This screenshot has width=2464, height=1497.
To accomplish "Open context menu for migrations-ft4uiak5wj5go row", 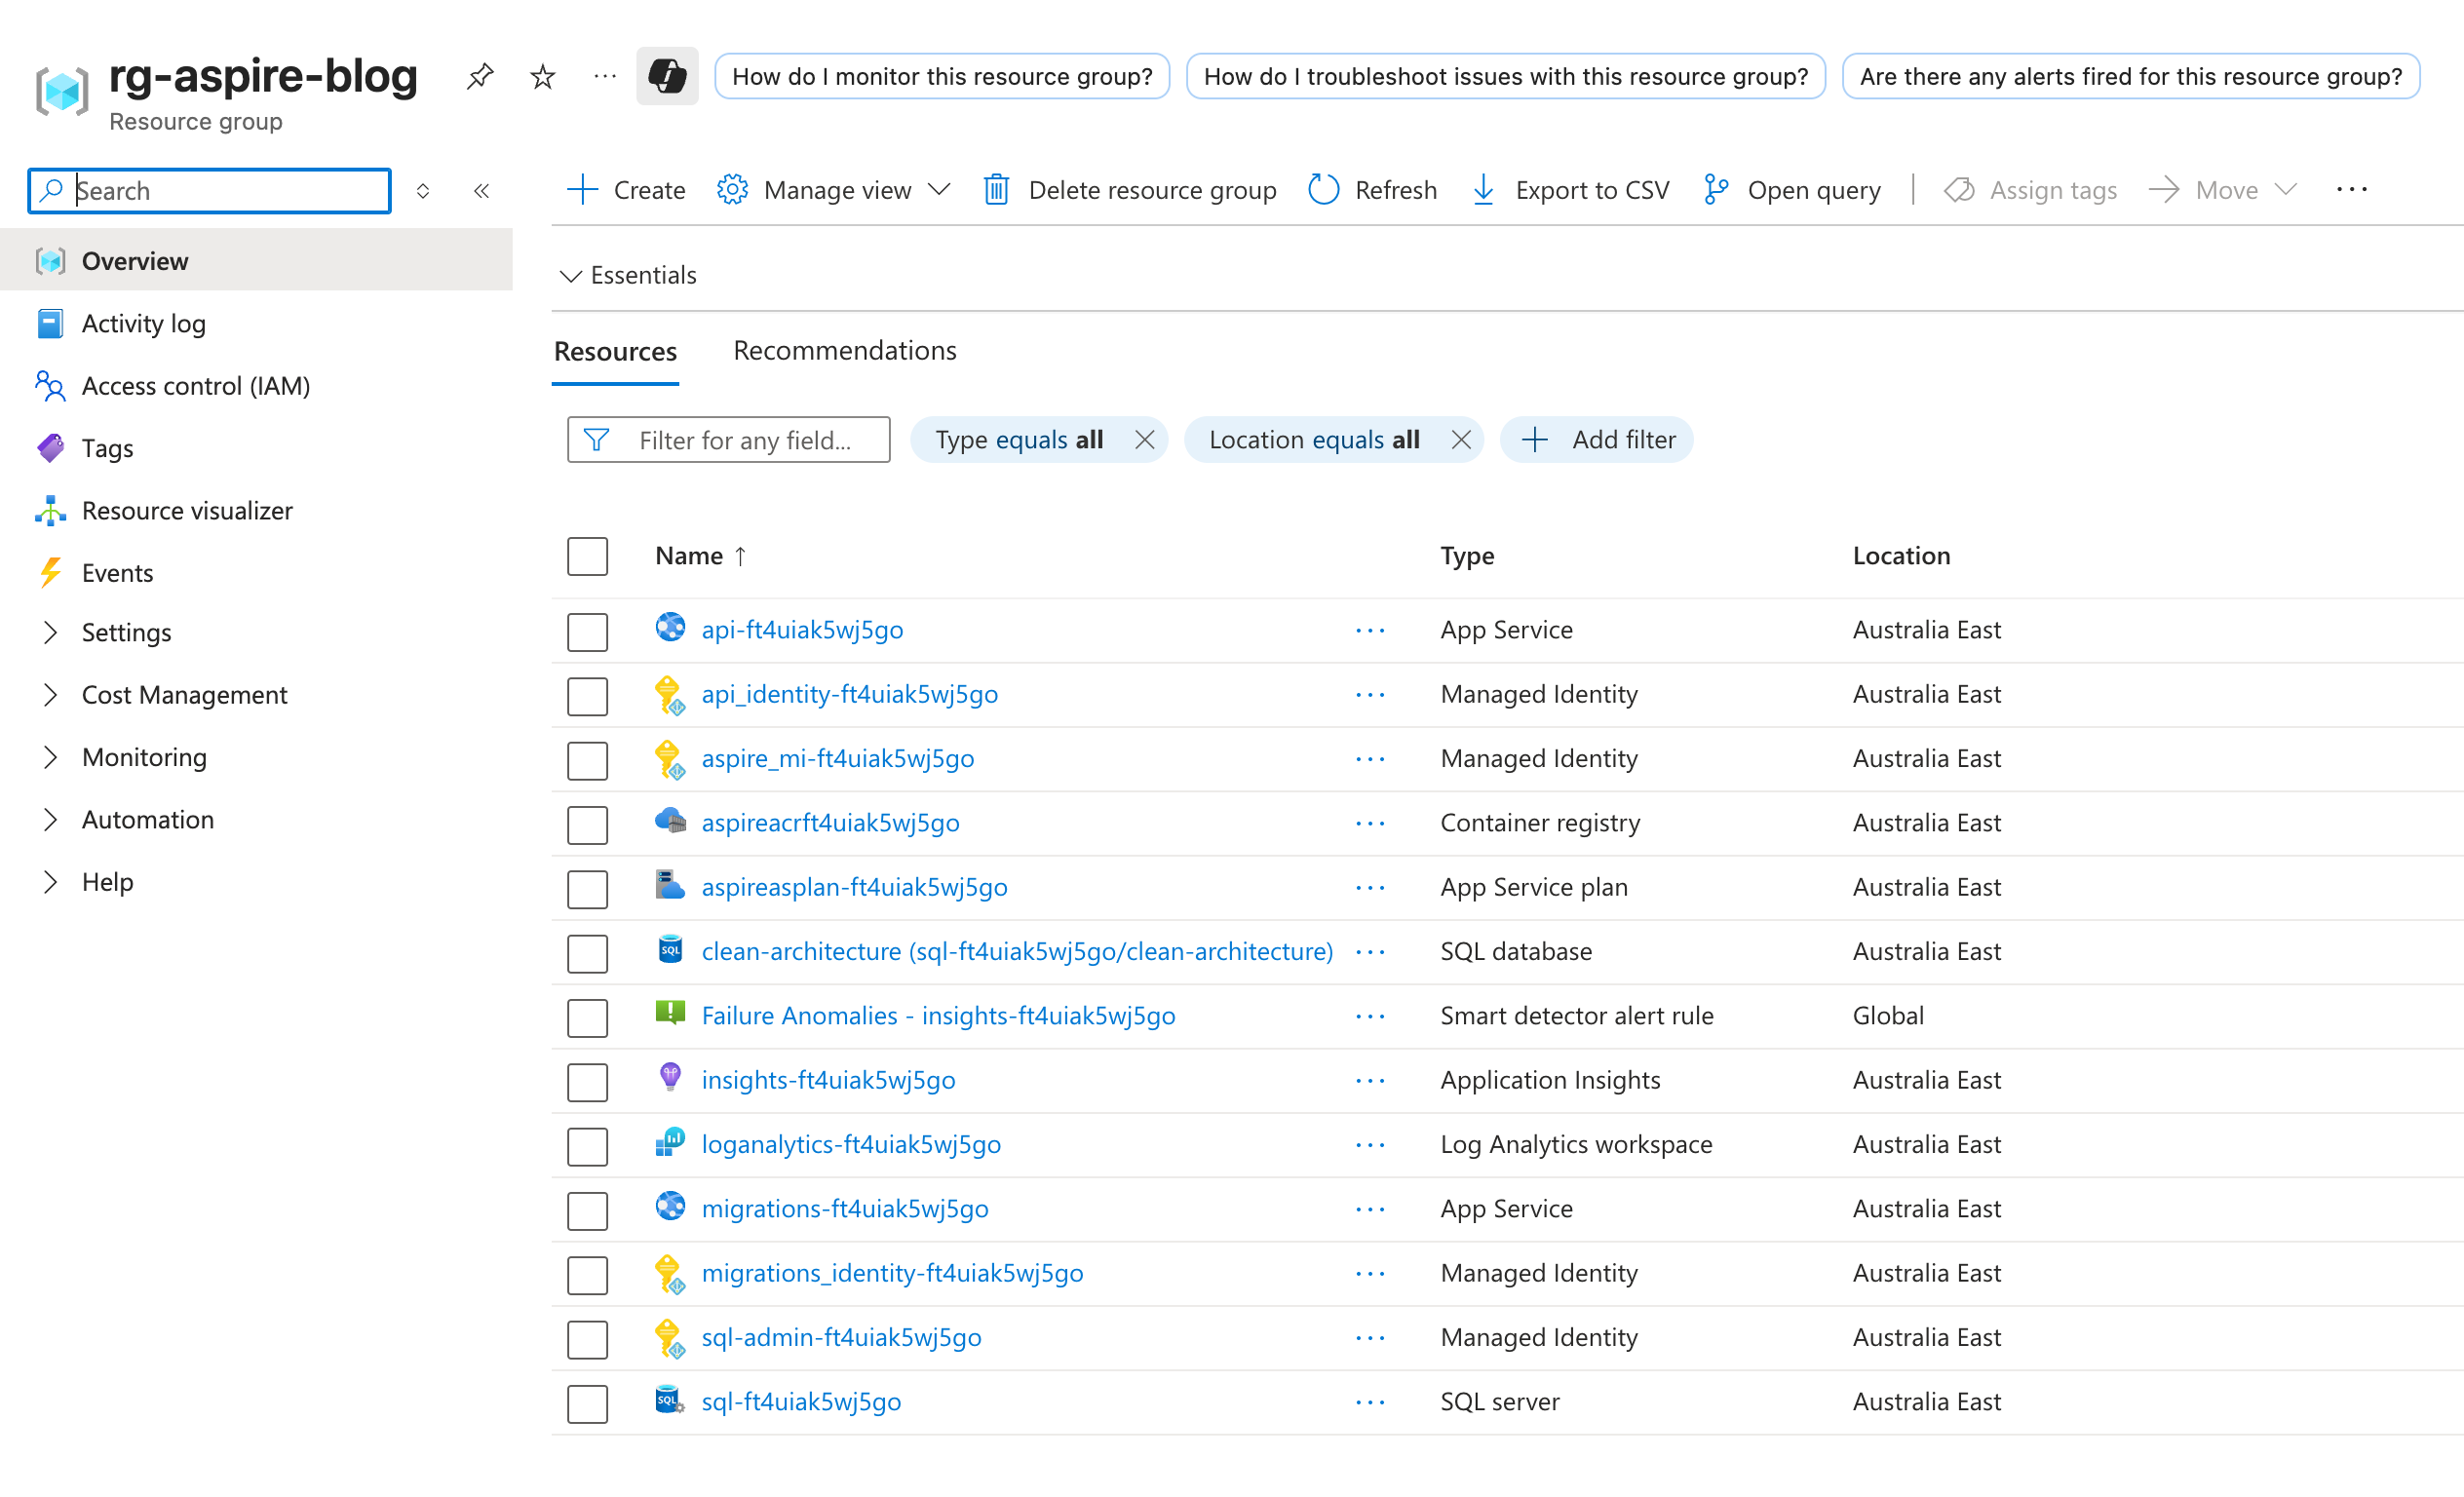I will (x=1370, y=1210).
